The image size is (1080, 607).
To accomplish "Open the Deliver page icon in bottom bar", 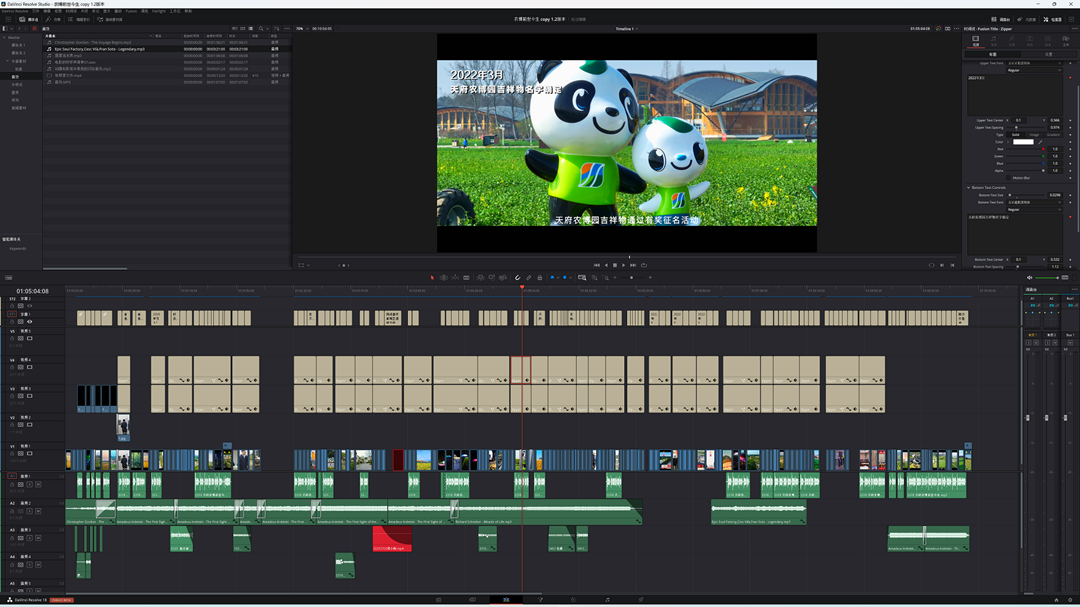I will click(x=641, y=600).
